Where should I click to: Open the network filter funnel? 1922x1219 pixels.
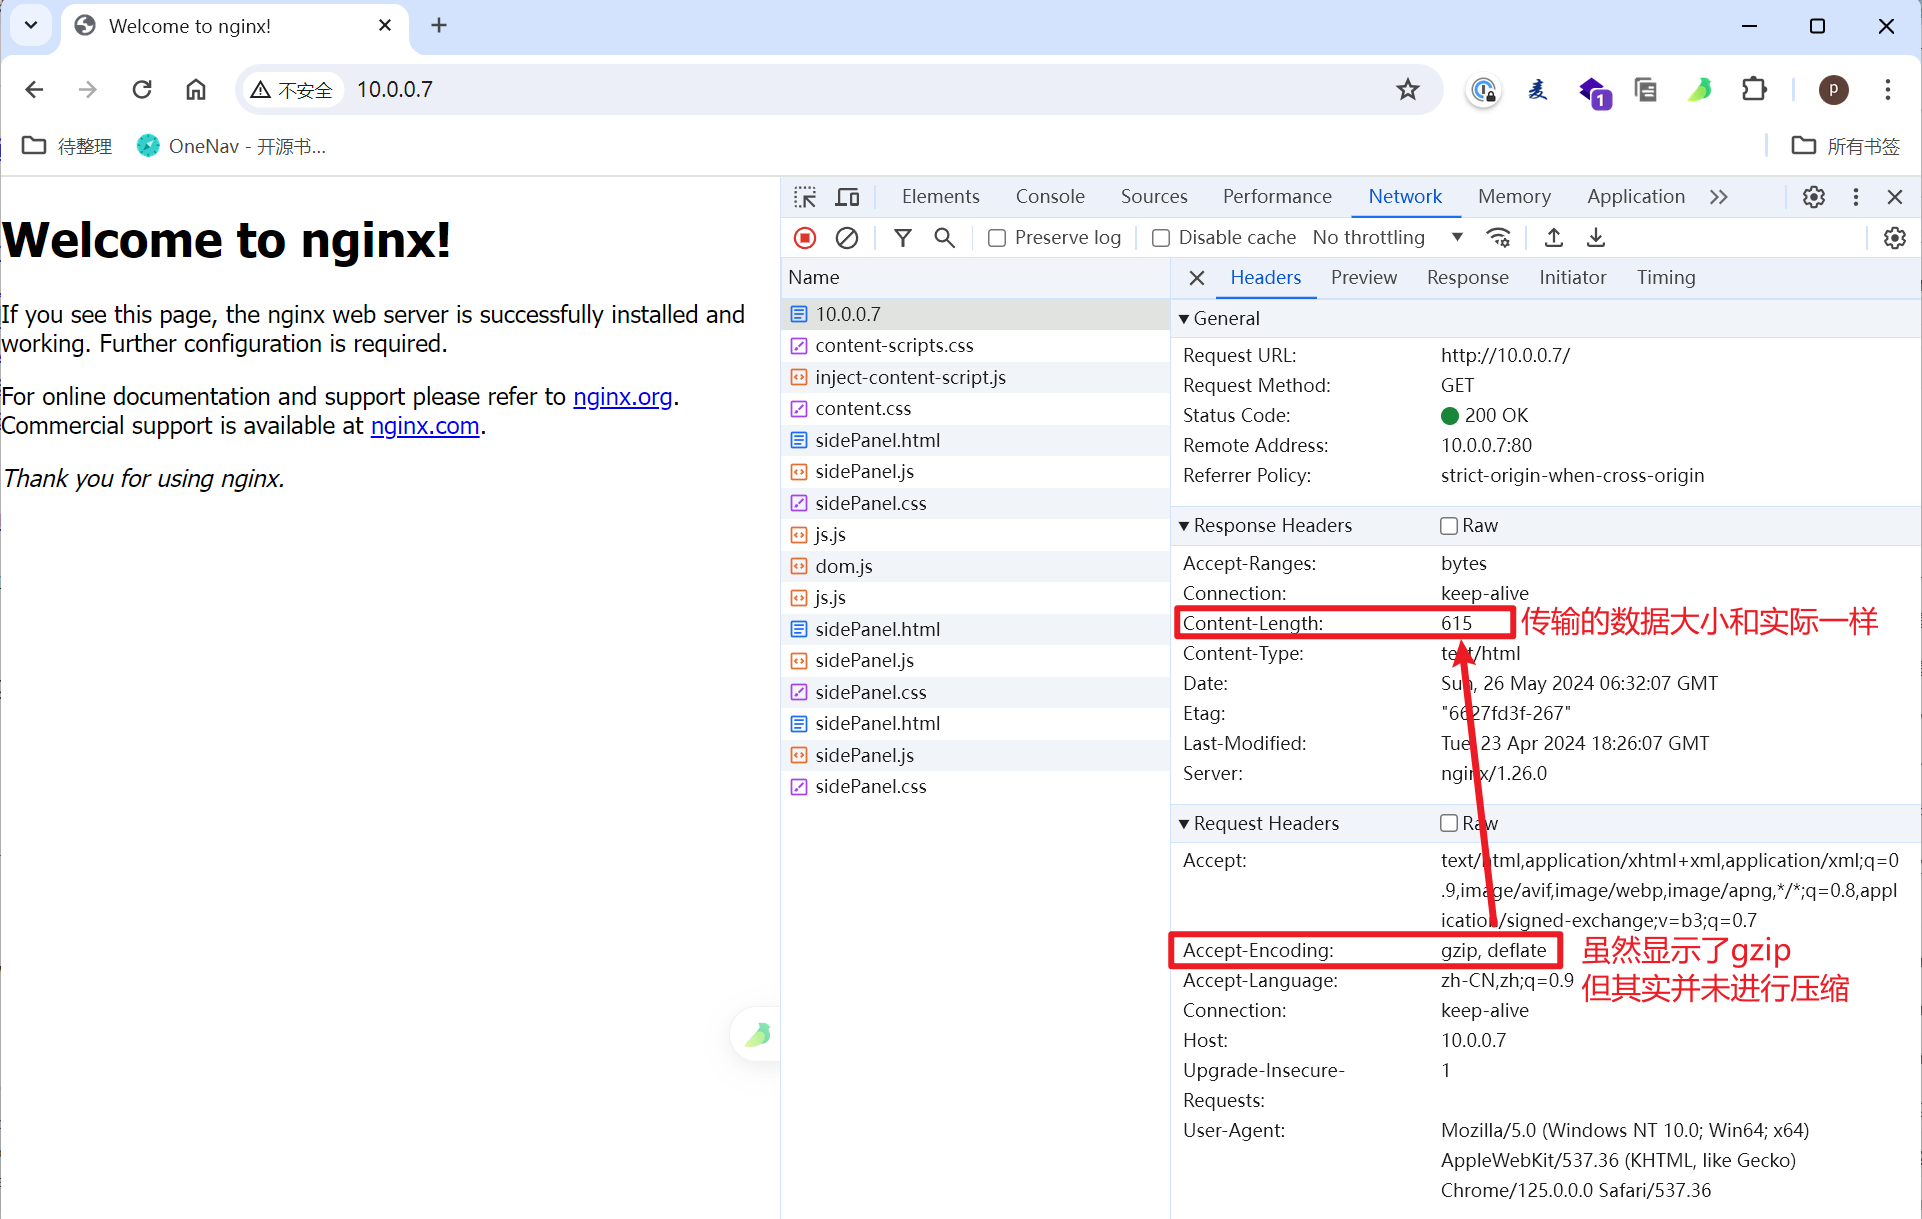click(903, 238)
